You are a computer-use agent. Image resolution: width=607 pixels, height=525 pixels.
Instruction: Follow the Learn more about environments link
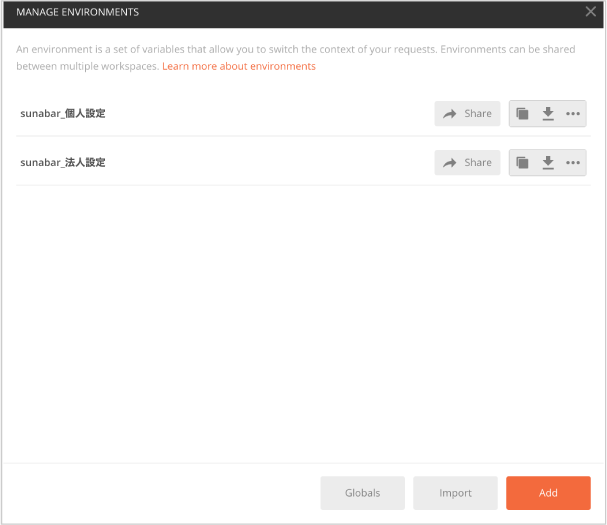[x=239, y=66]
